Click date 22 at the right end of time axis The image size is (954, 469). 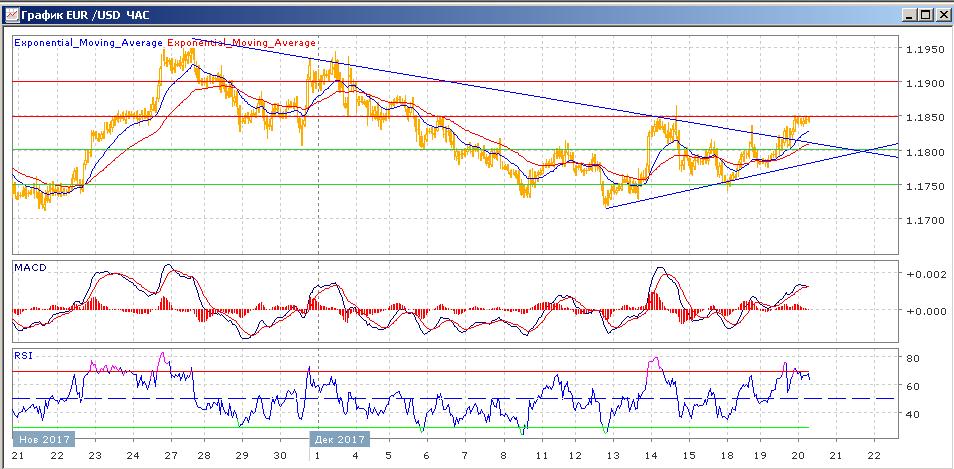[874, 456]
